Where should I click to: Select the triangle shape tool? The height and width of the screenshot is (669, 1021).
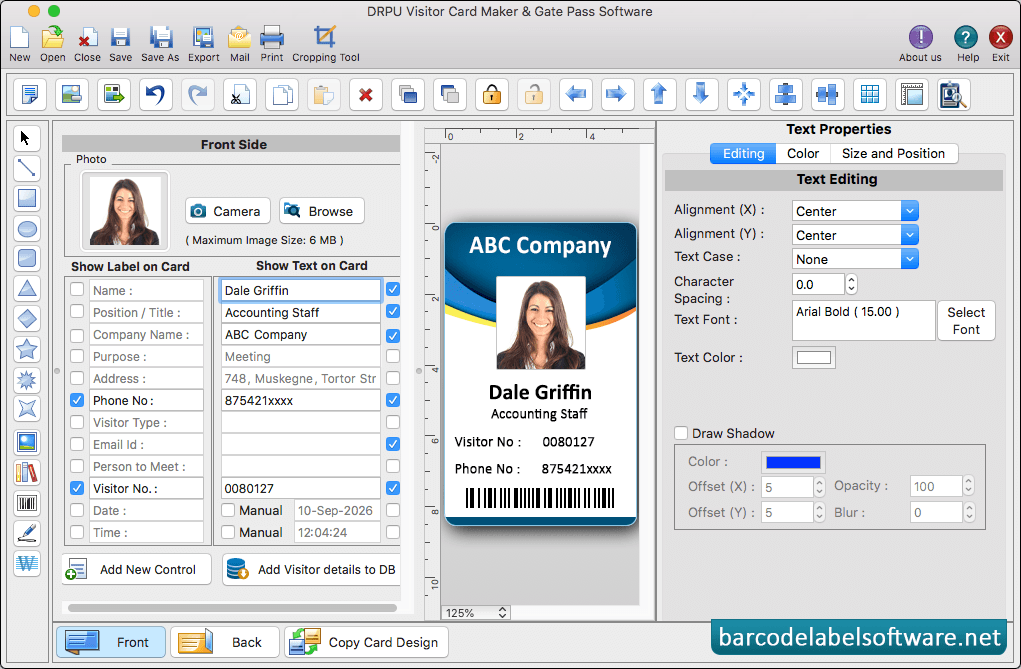click(26, 289)
